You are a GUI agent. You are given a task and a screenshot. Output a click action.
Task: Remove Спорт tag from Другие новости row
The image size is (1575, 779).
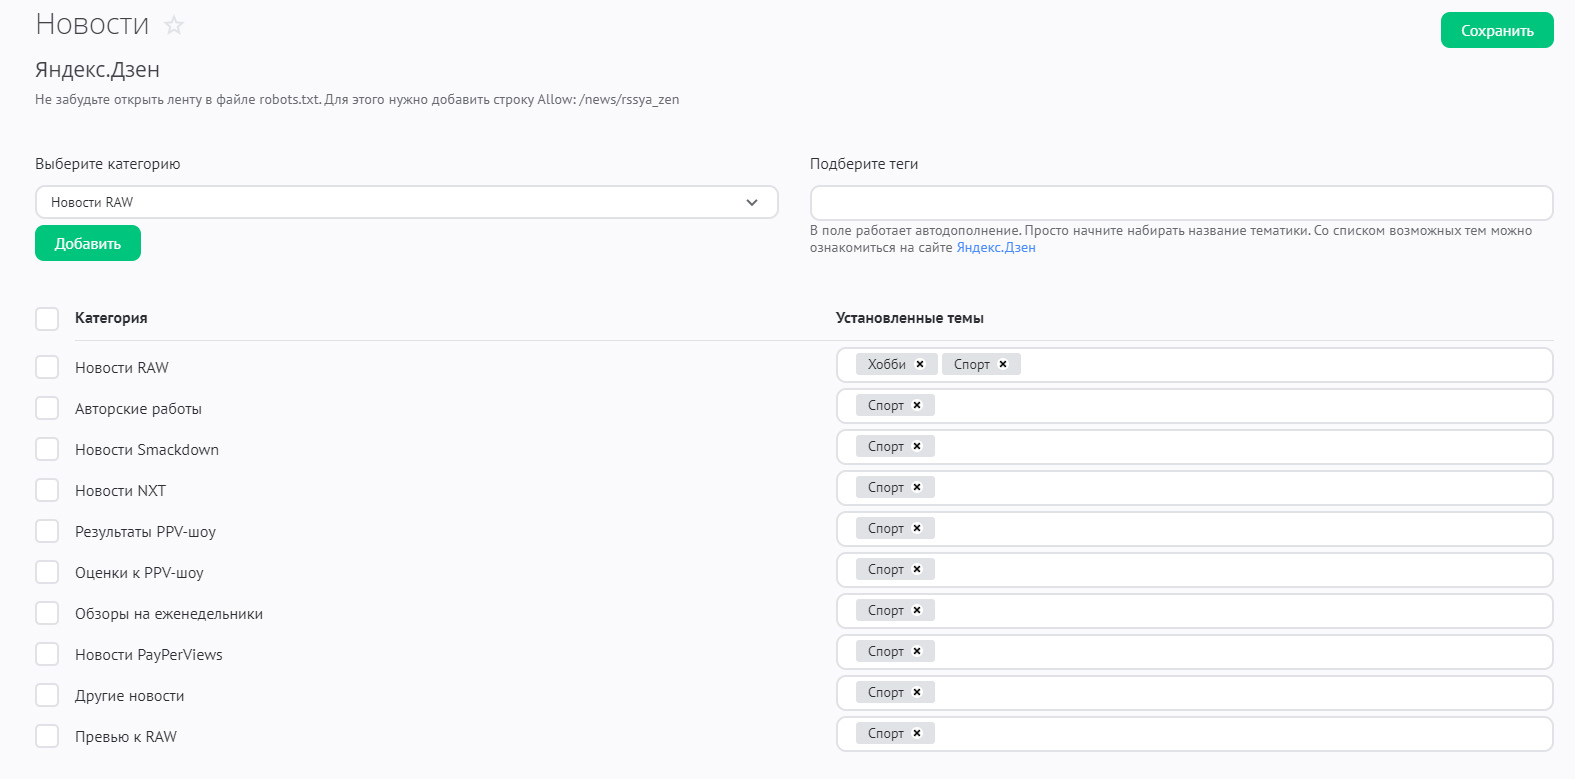[x=917, y=692]
